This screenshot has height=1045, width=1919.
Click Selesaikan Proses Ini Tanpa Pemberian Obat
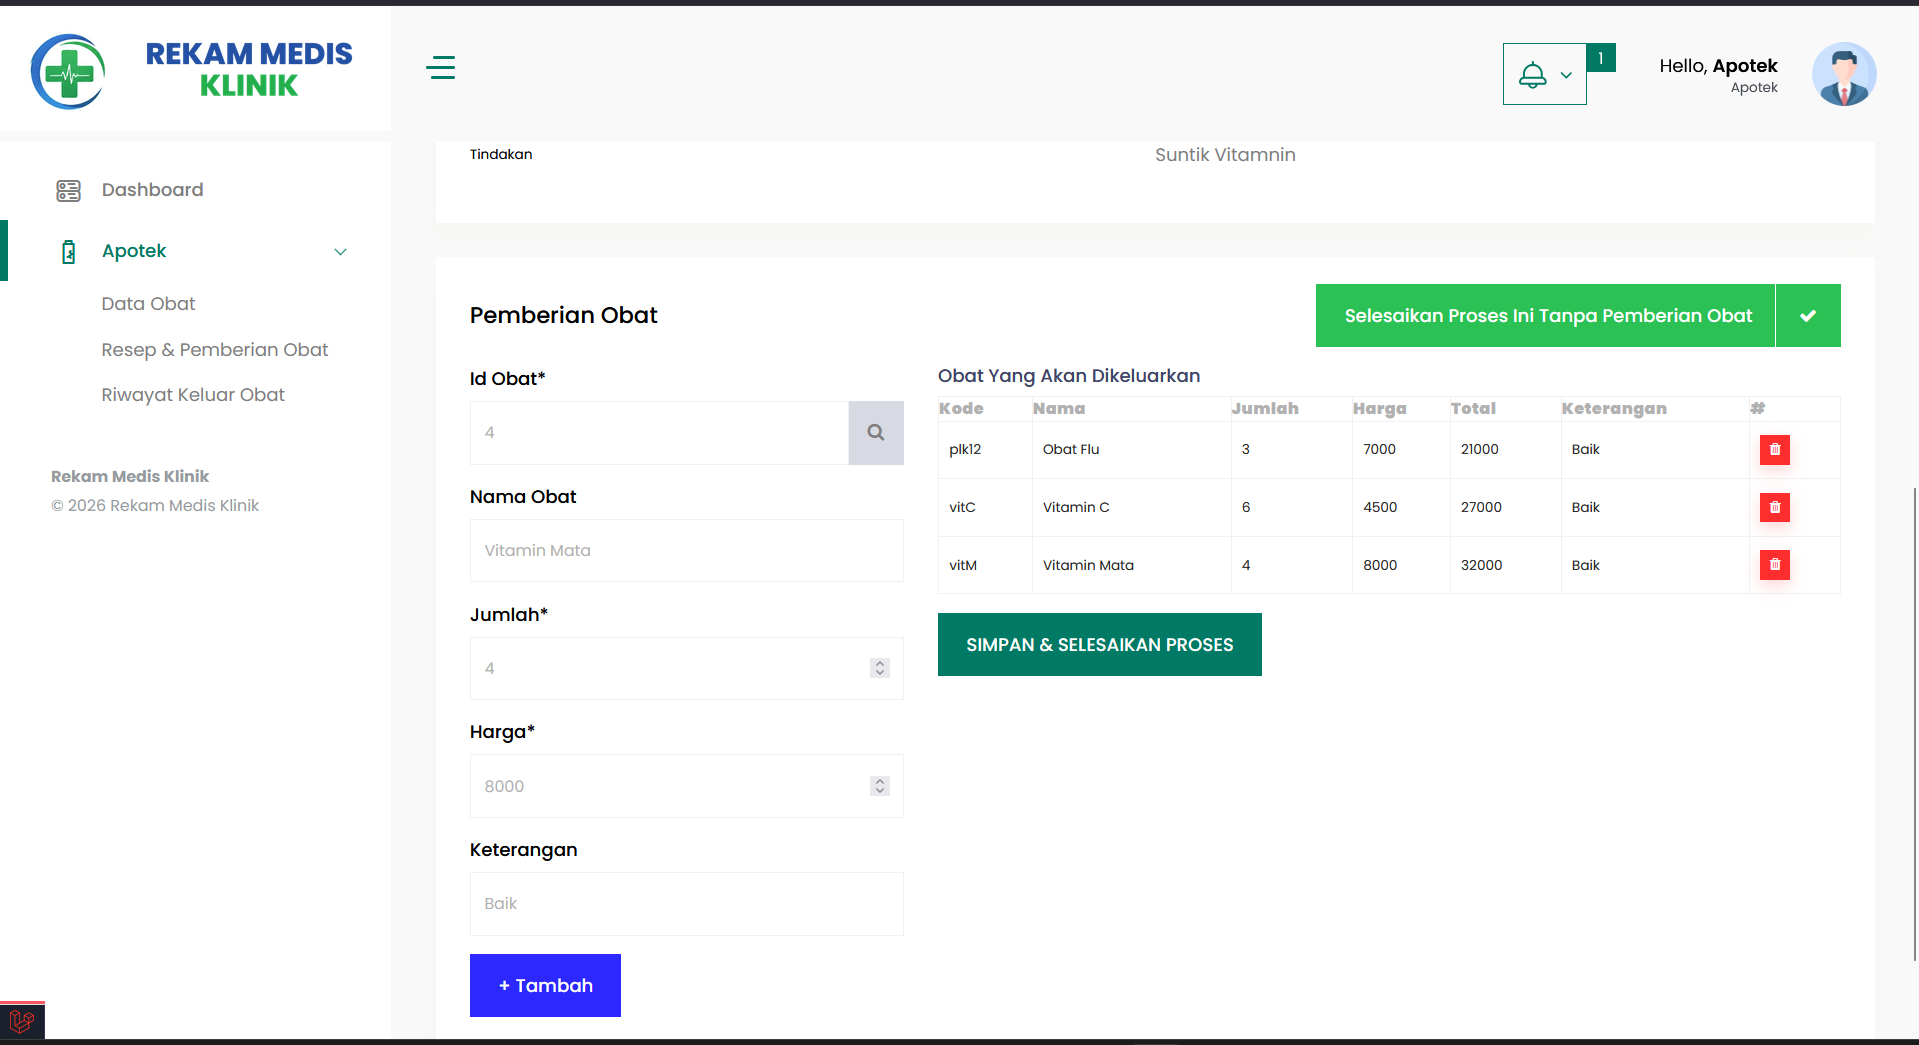[1546, 316]
